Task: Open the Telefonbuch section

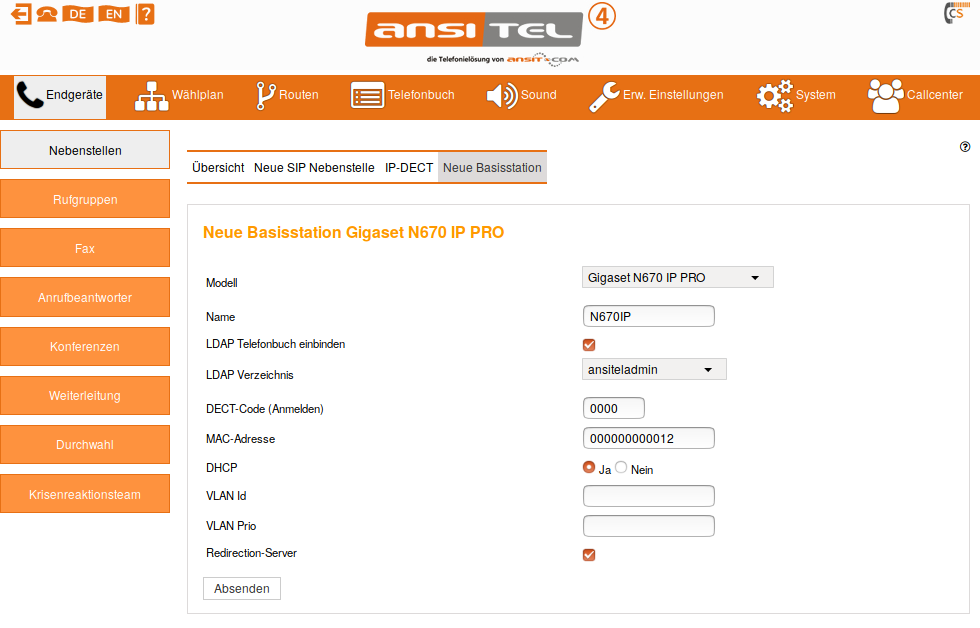Action: (x=402, y=96)
